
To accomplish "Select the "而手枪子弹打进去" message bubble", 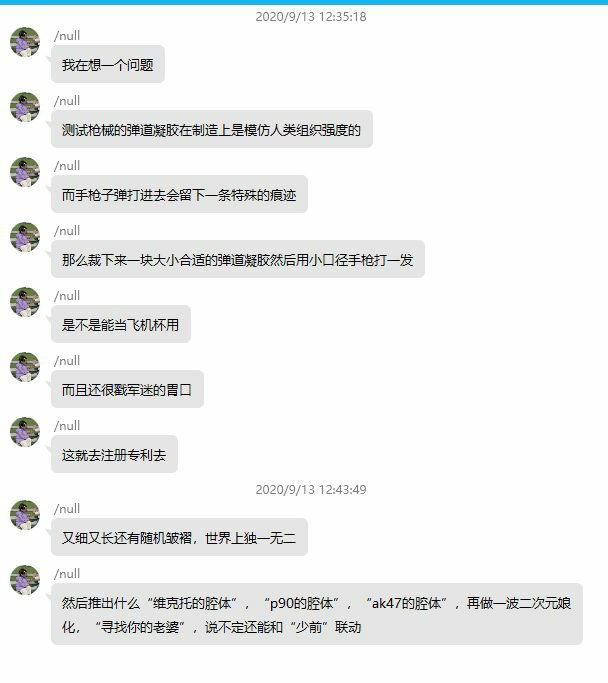I will tap(179, 194).
